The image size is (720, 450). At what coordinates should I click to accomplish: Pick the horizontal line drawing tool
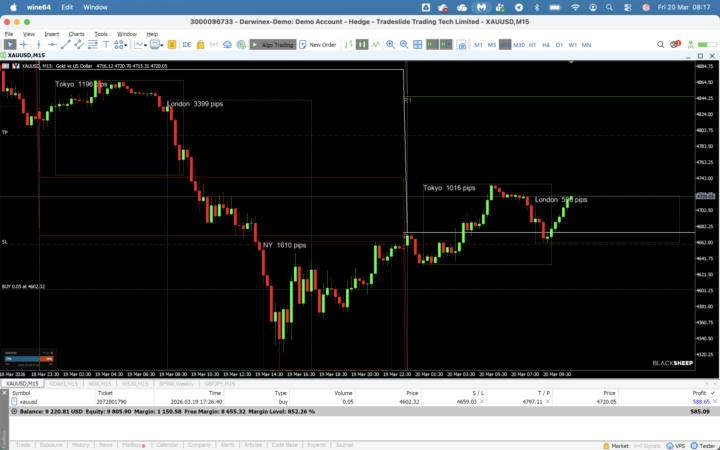click(x=52, y=45)
